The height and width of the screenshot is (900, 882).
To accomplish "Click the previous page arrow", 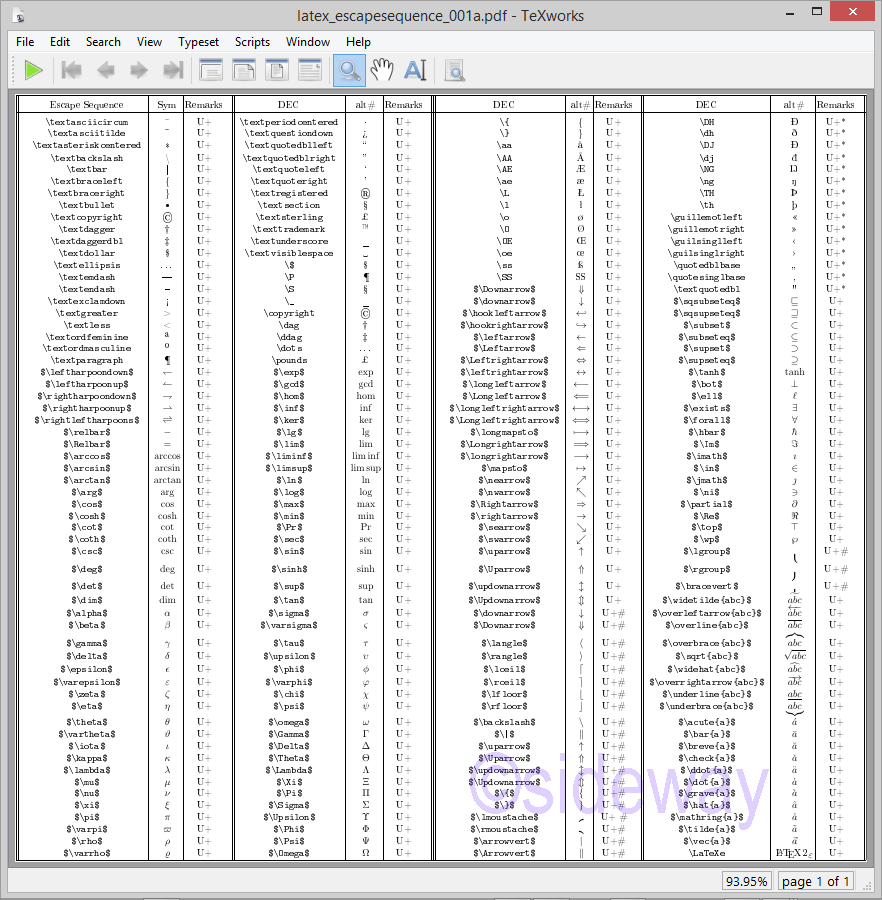I will coord(106,71).
